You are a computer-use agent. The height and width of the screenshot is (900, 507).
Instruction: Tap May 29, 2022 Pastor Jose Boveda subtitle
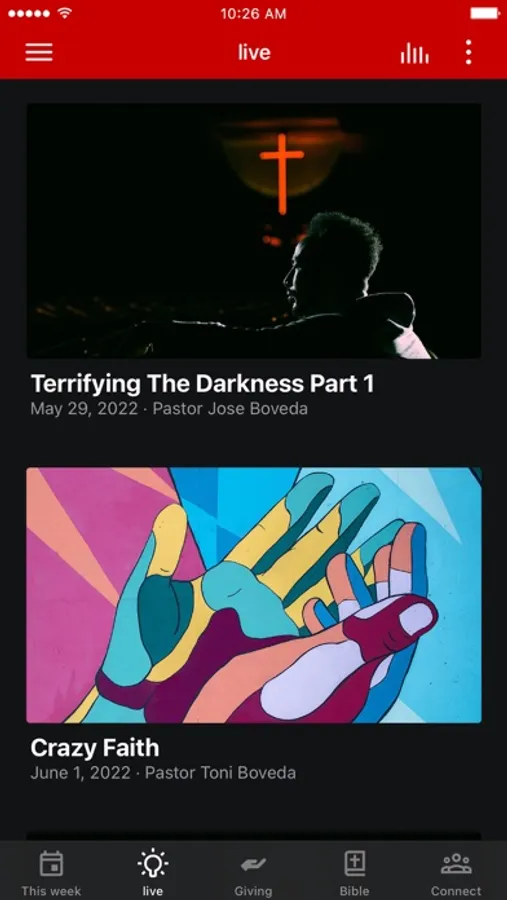[x=169, y=409]
